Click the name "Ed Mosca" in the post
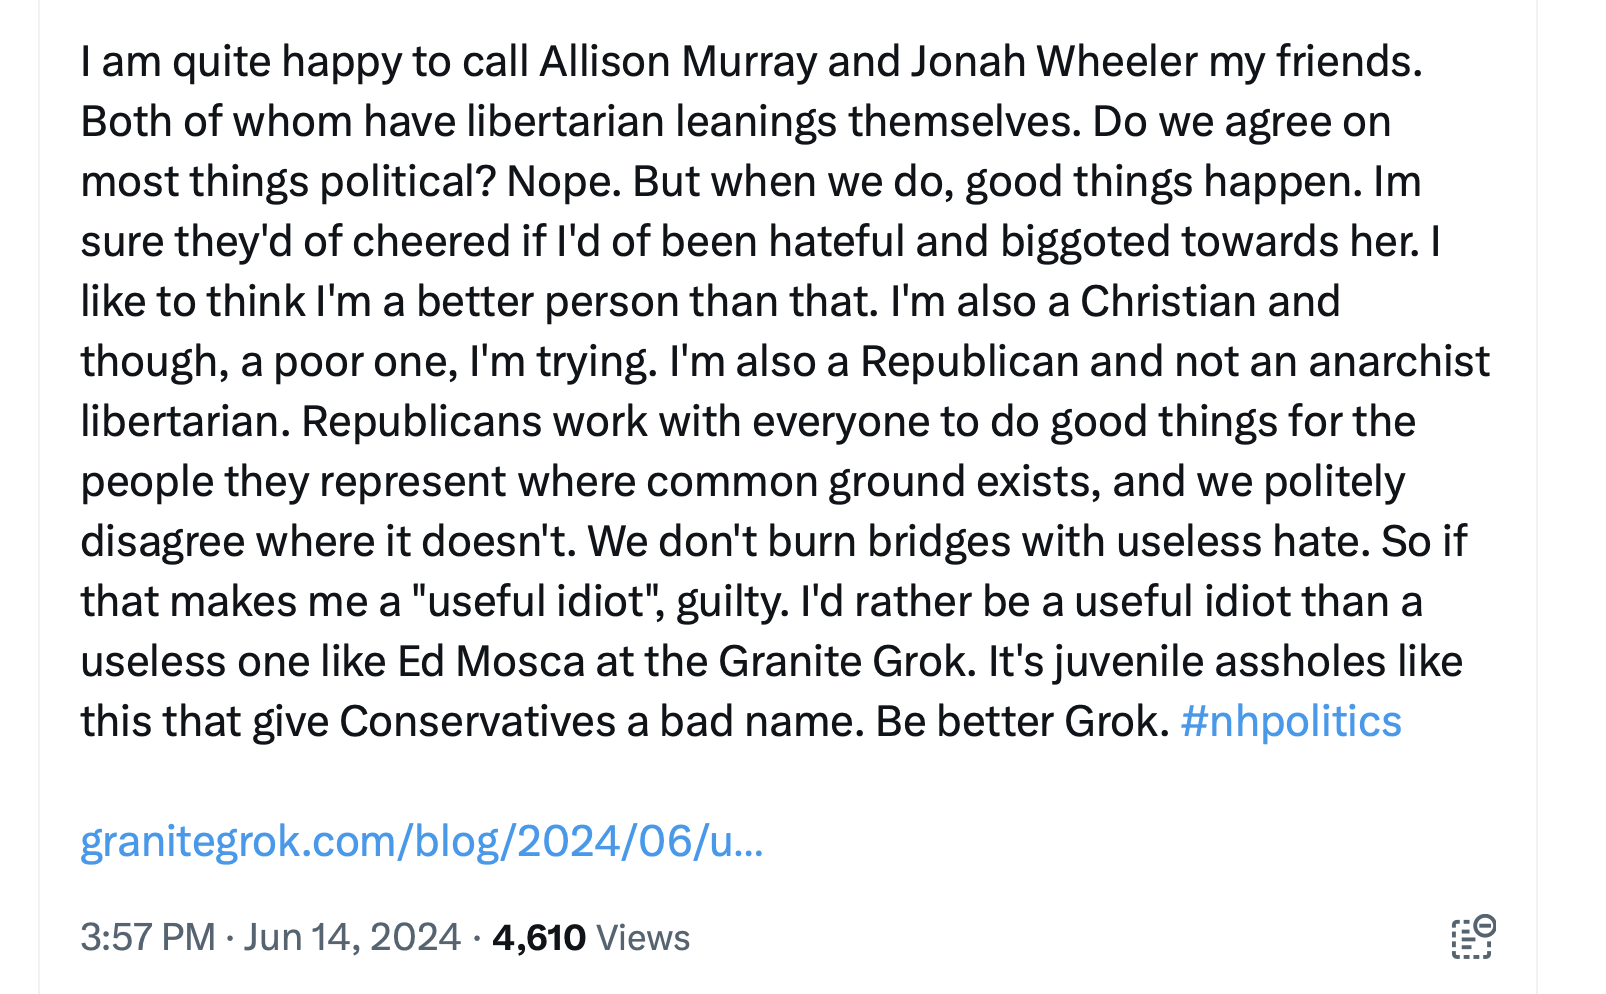Screen dimensions: 1606x994 [x=491, y=662]
